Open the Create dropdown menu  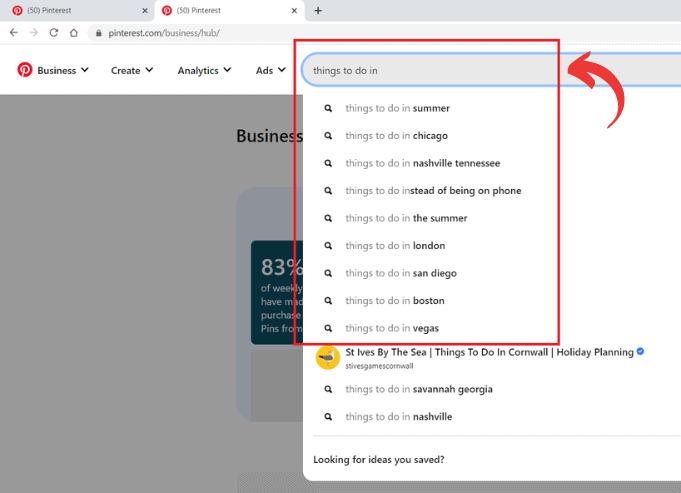pyautogui.click(x=132, y=70)
